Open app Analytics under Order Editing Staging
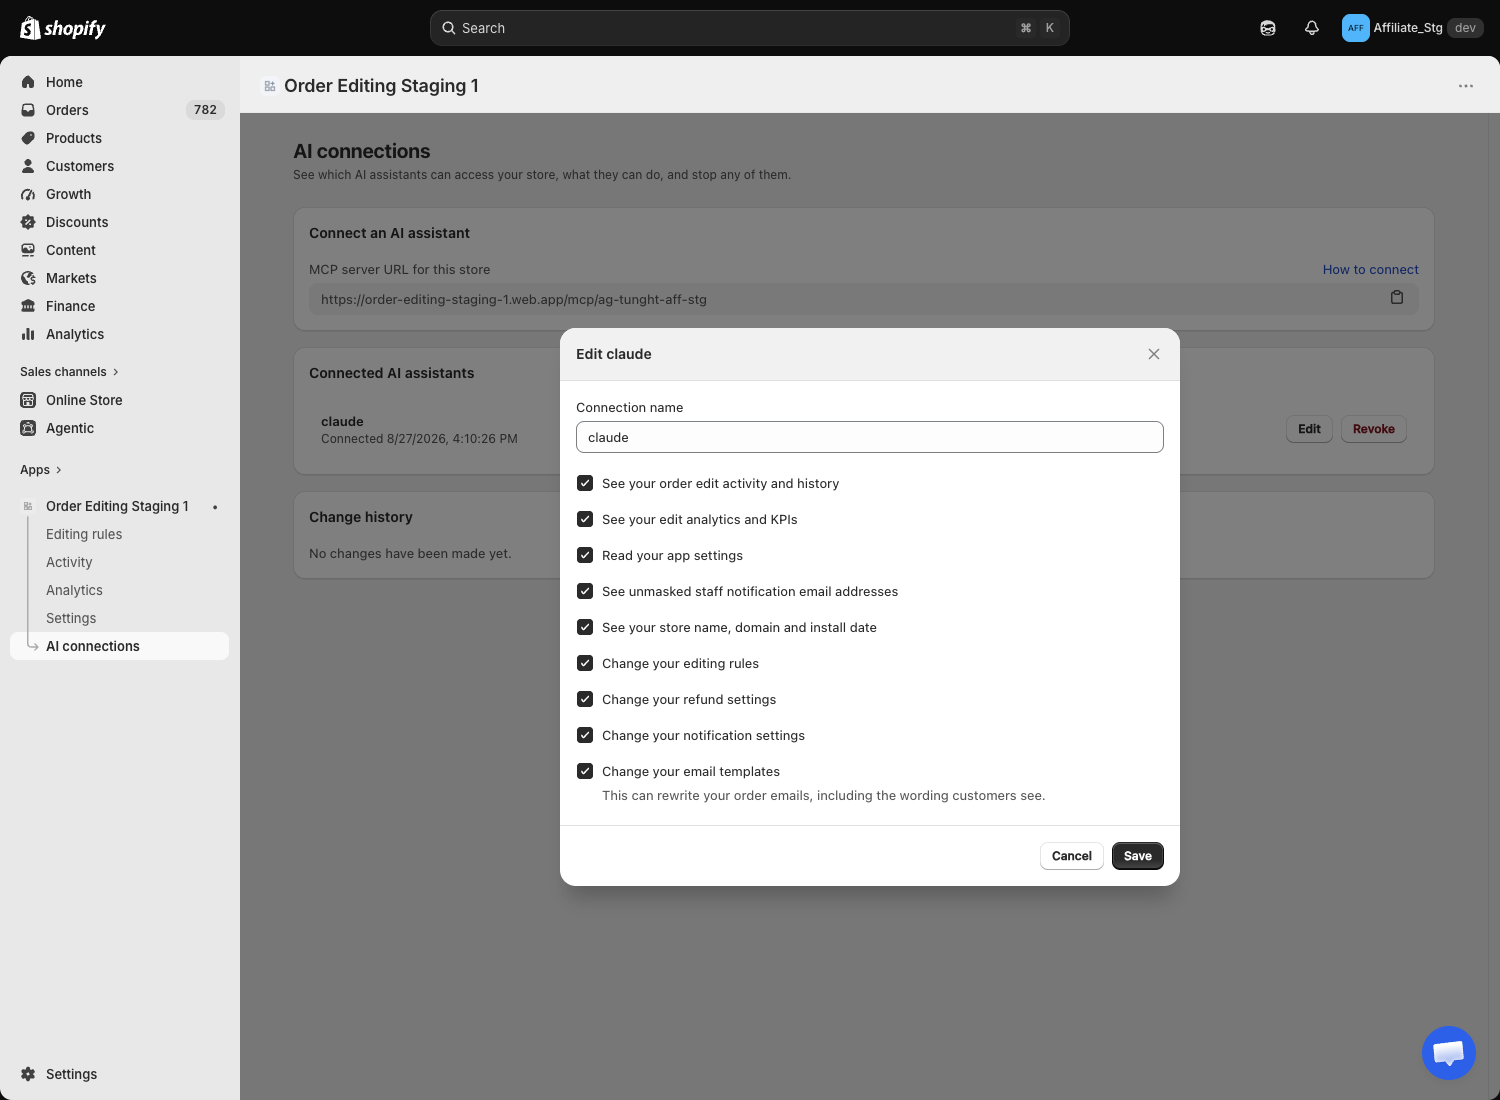This screenshot has width=1500, height=1100. click(x=74, y=590)
